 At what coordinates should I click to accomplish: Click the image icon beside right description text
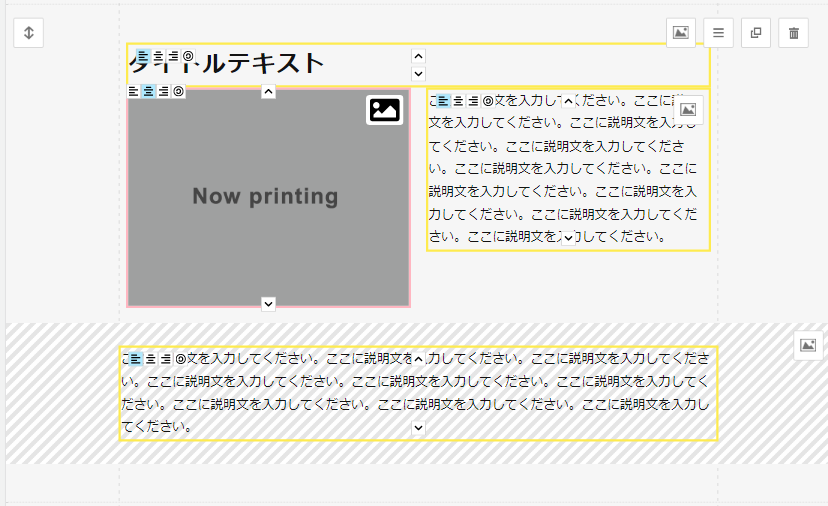688,110
